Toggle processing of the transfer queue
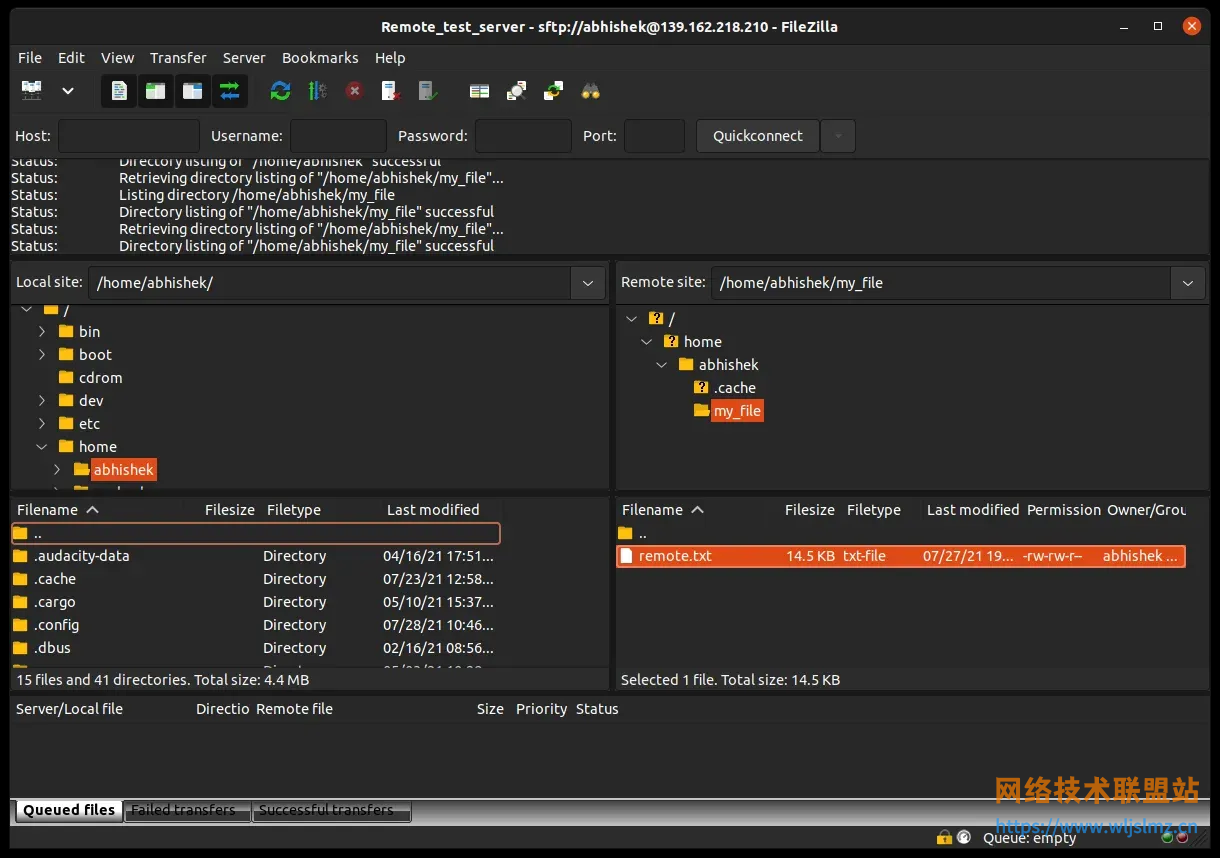This screenshot has height=858, width=1220. 317,91
